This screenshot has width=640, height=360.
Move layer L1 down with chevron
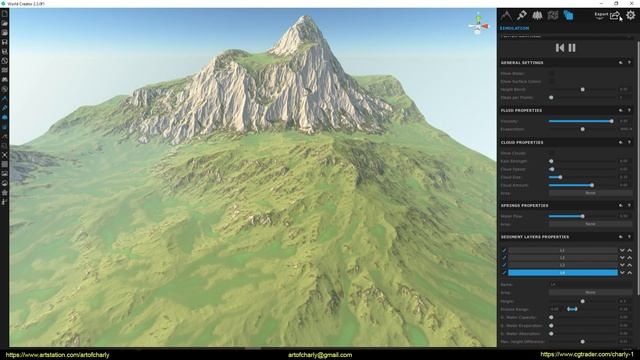622,250
